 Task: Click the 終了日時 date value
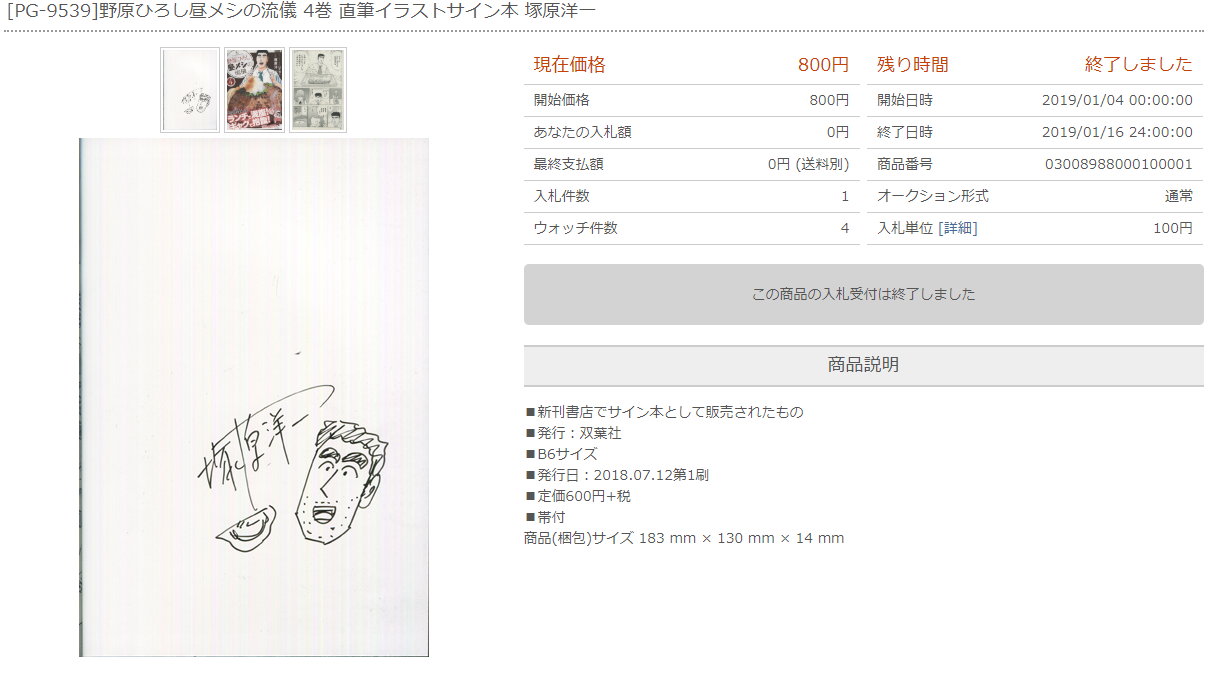pyautogui.click(x=1117, y=132)
